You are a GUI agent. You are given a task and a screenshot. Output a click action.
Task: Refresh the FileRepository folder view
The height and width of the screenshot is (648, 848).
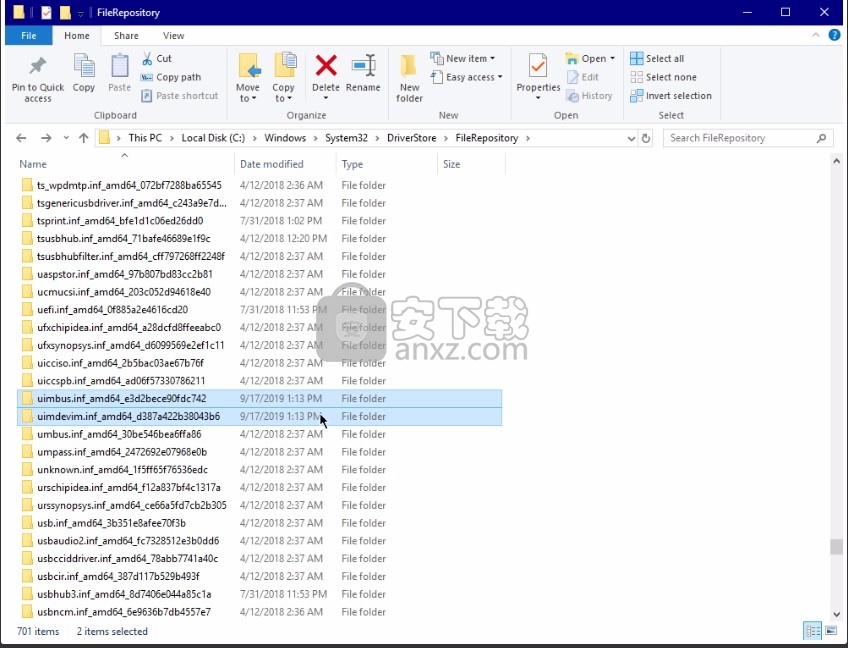tap(646, 138)
